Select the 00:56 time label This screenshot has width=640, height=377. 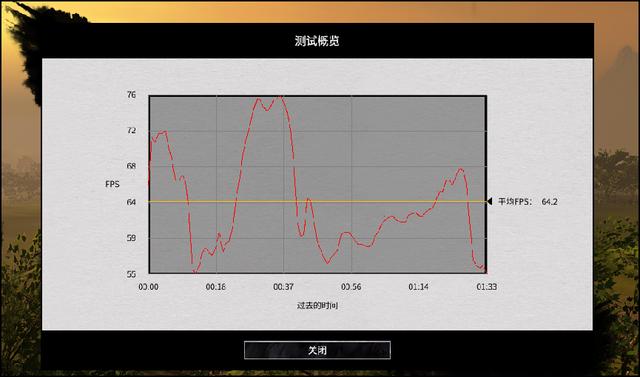tap(351, 287)
